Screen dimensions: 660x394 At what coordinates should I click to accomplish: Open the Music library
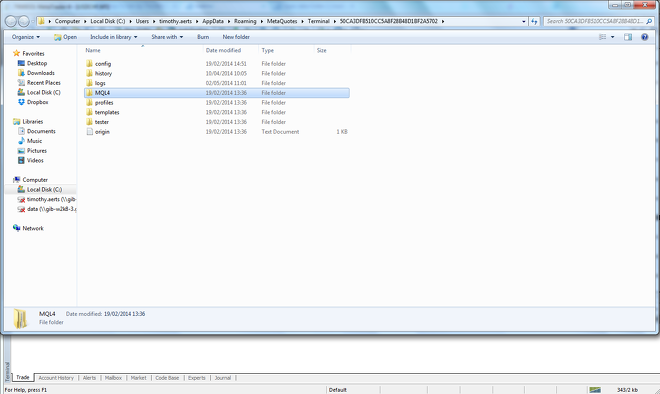[x=30, y=141]
